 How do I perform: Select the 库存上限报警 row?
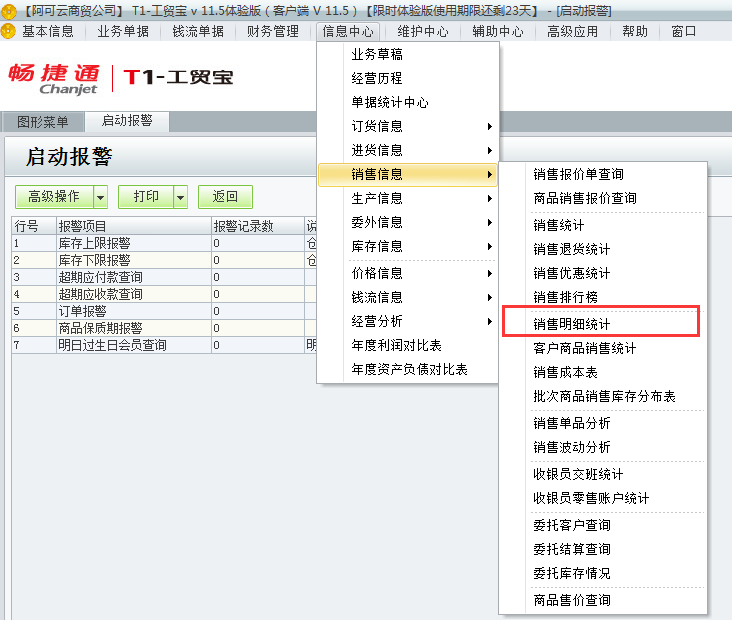coord(164,243)
